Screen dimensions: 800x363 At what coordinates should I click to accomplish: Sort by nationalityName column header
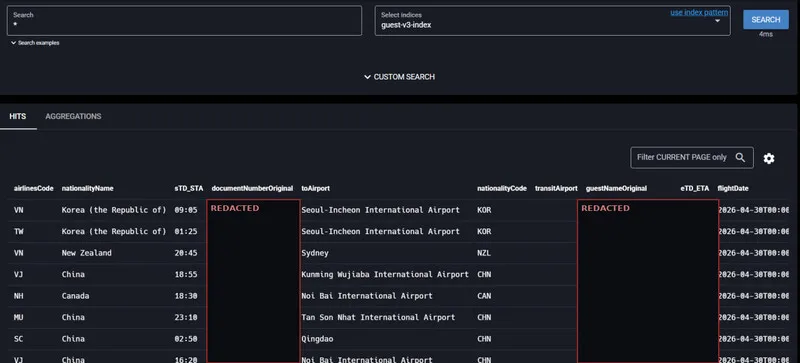pos(88,188)
